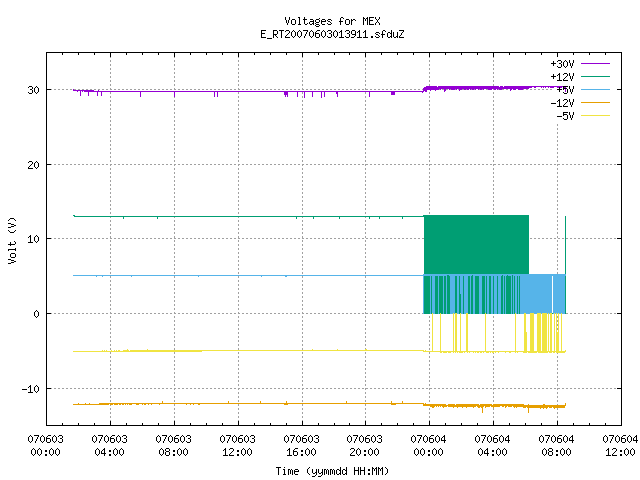Click the x-axis tick 070603 12:00
Viewport: 640px width, 480px height.
pos(238,446)
